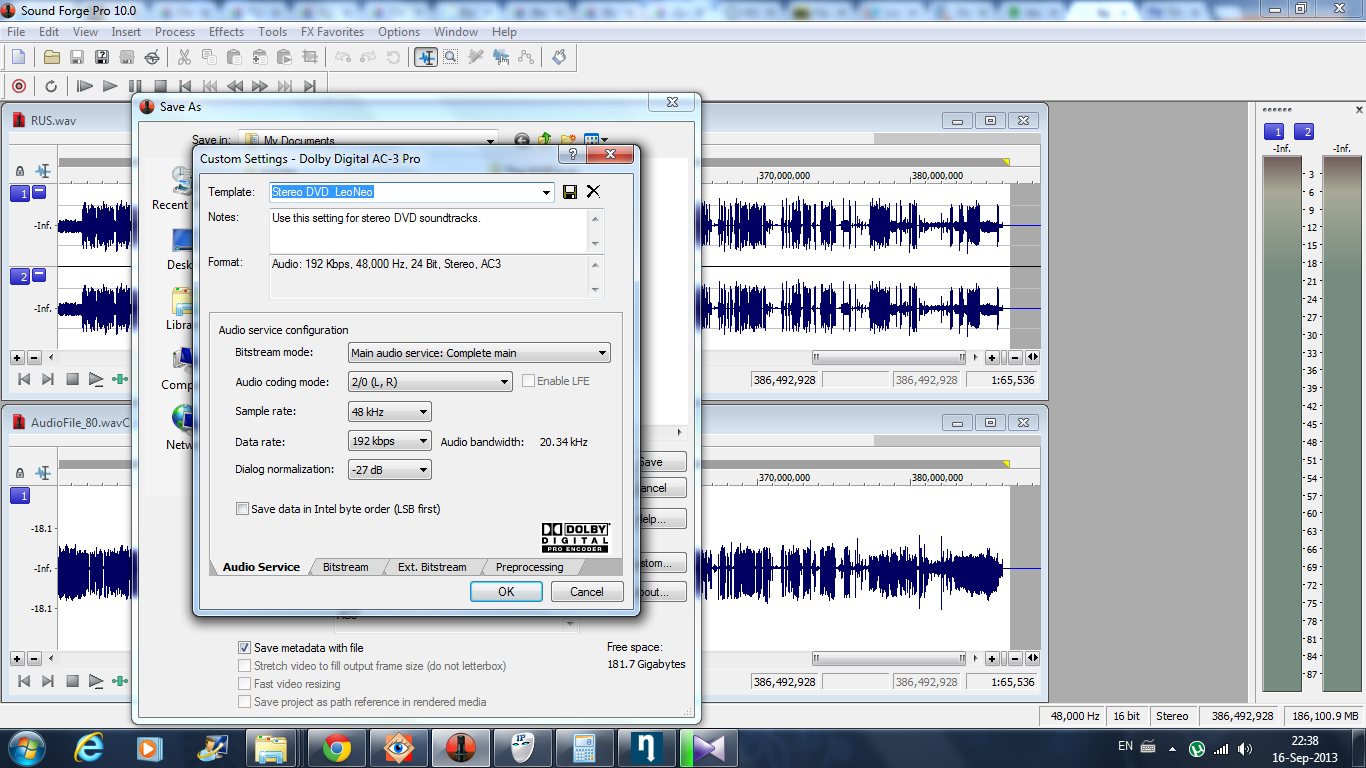Toggle Save metadata with file checkbox
This screenshot has width=1366, height=768.
(x=244, y=648)
